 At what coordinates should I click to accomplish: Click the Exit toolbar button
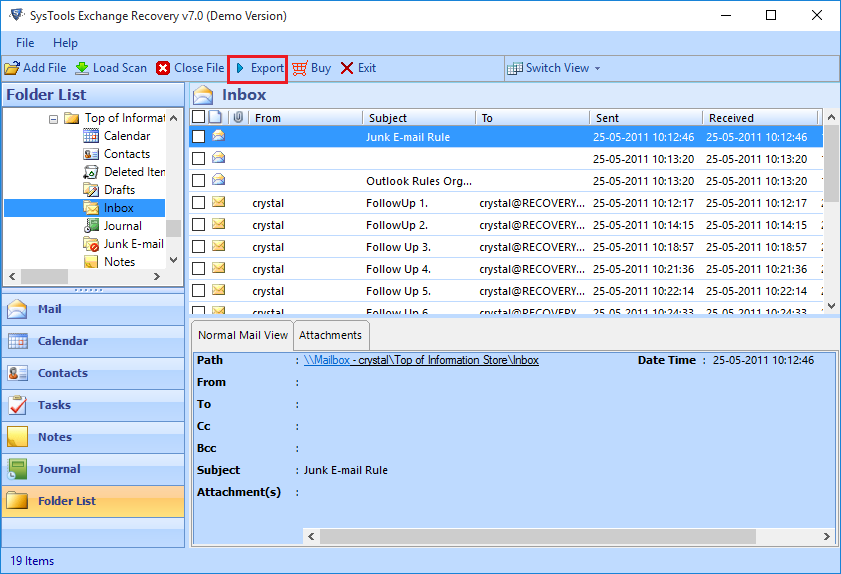358,68
